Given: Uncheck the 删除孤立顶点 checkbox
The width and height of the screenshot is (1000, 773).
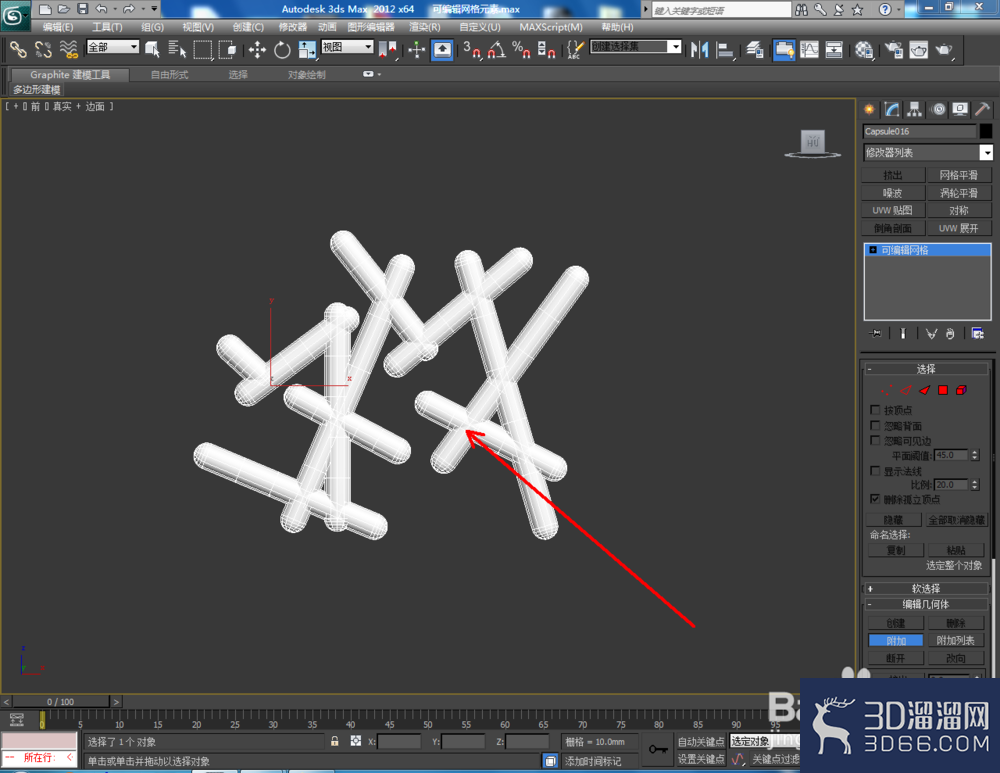Looking at the screenshot, I should [875, 499].
